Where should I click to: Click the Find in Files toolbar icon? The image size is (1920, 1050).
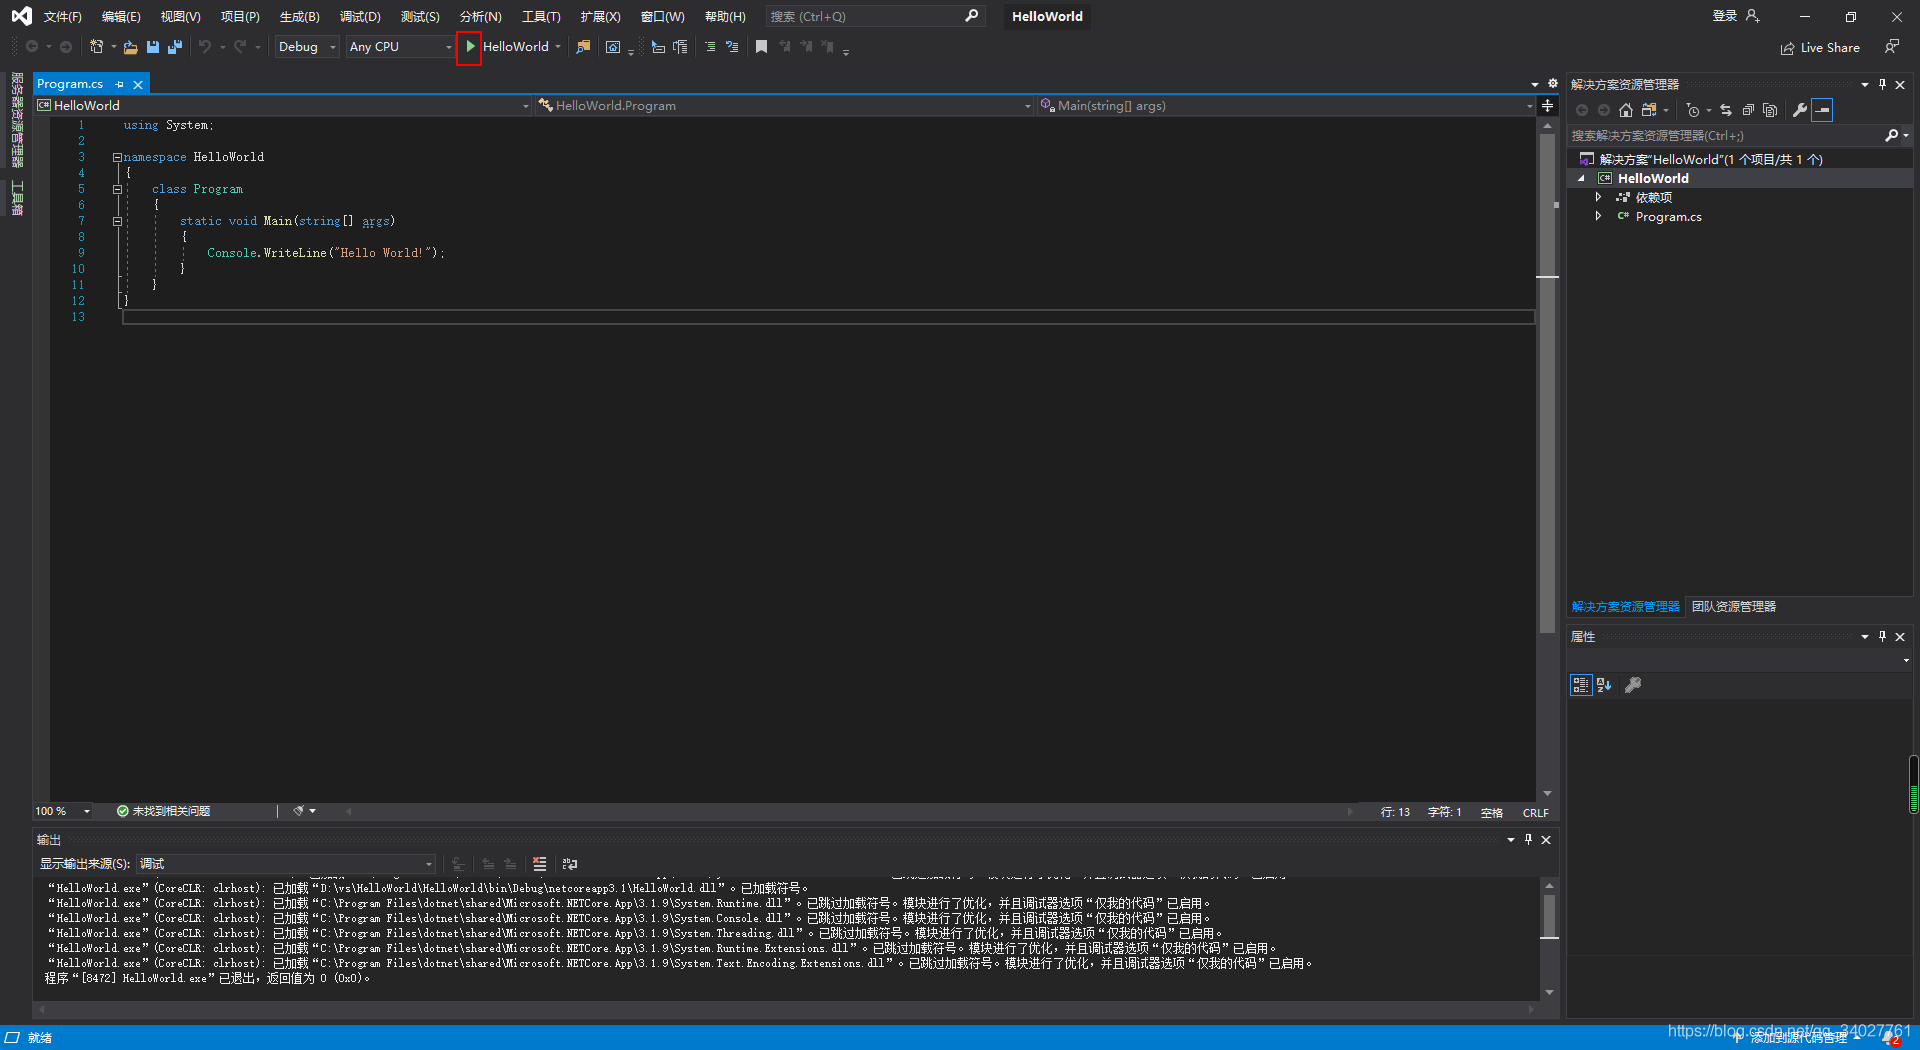tap(583, 47)
